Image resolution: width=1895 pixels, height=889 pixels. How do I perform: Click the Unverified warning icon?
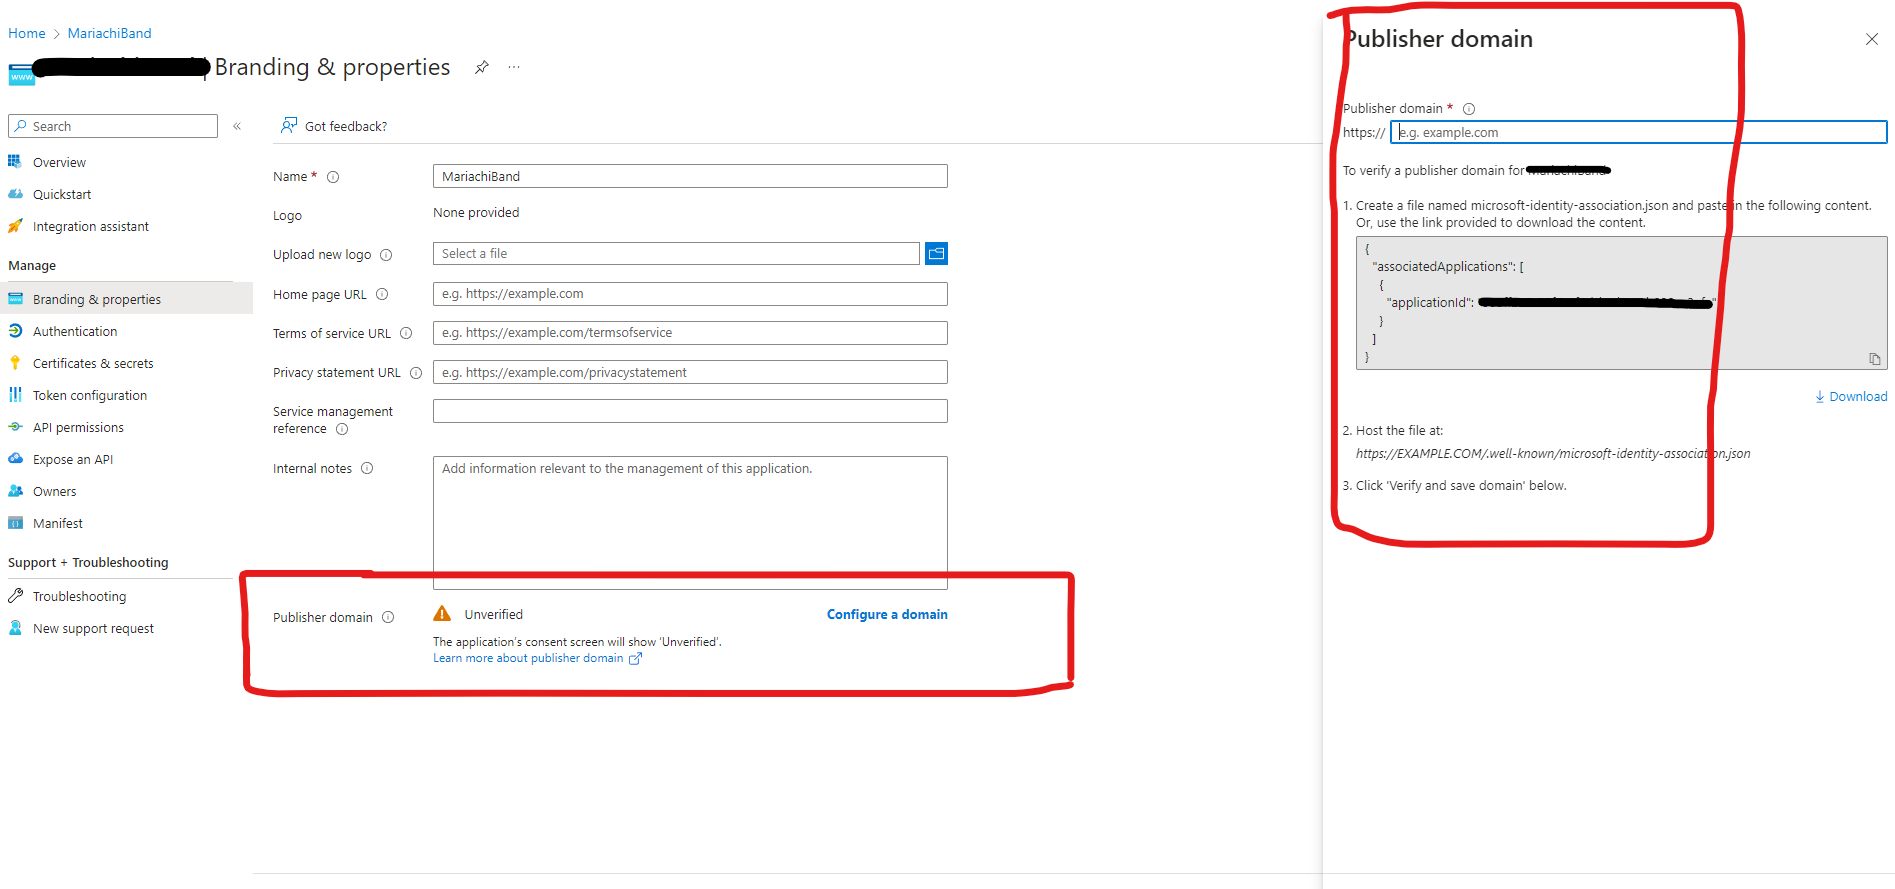pos(442,614)
